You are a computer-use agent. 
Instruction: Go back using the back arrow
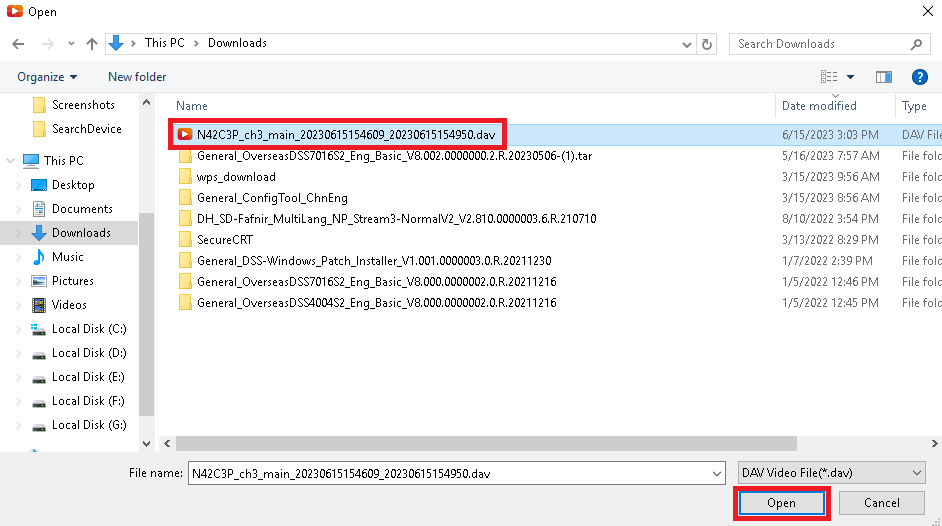(x=18, y=44)
